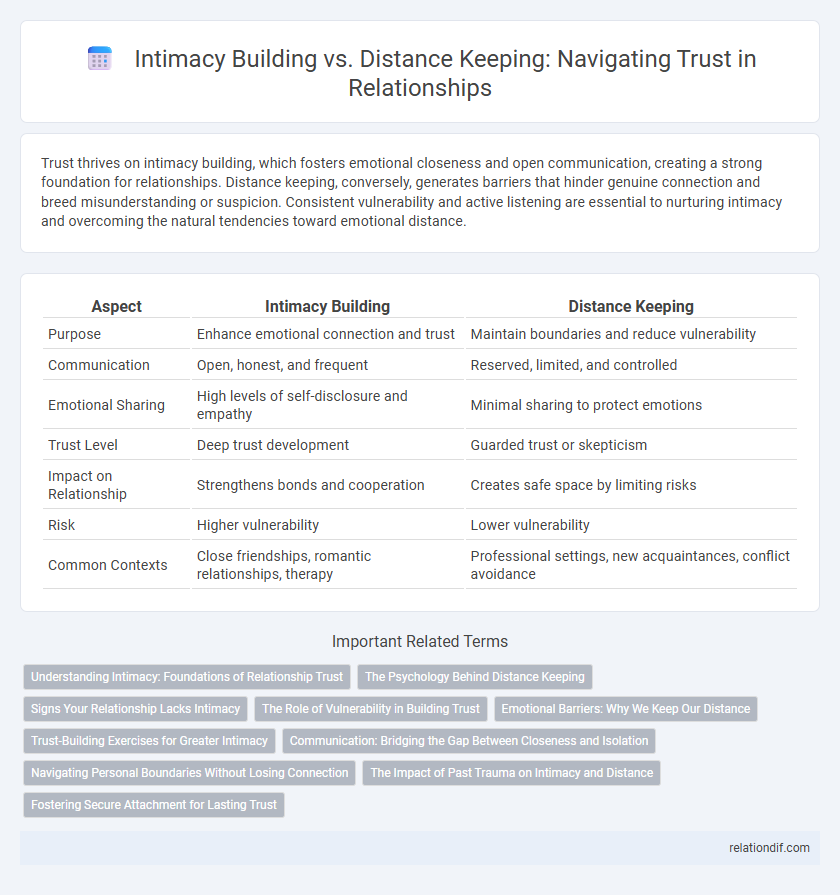Click the 'Distance Keeping' column header
This screenshot has width=840, height=895.
pos(631,307)
